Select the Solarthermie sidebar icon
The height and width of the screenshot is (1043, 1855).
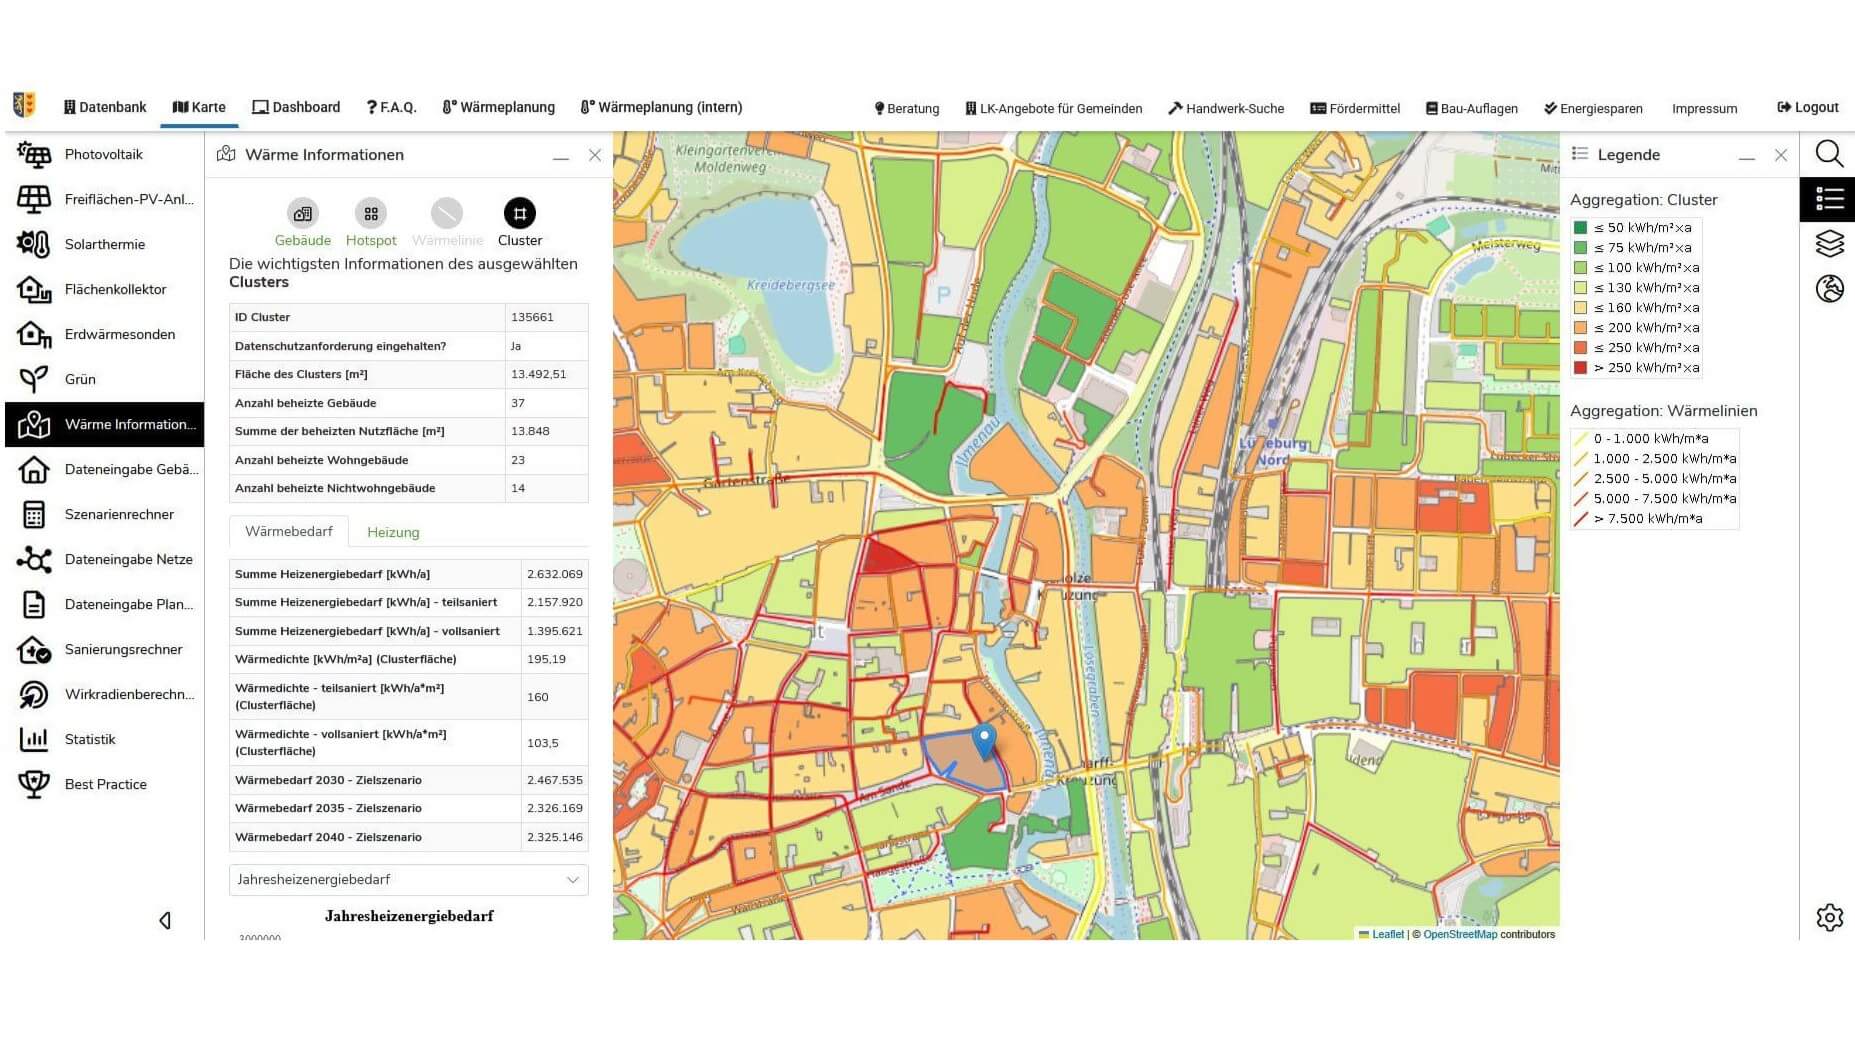point(34,244)
